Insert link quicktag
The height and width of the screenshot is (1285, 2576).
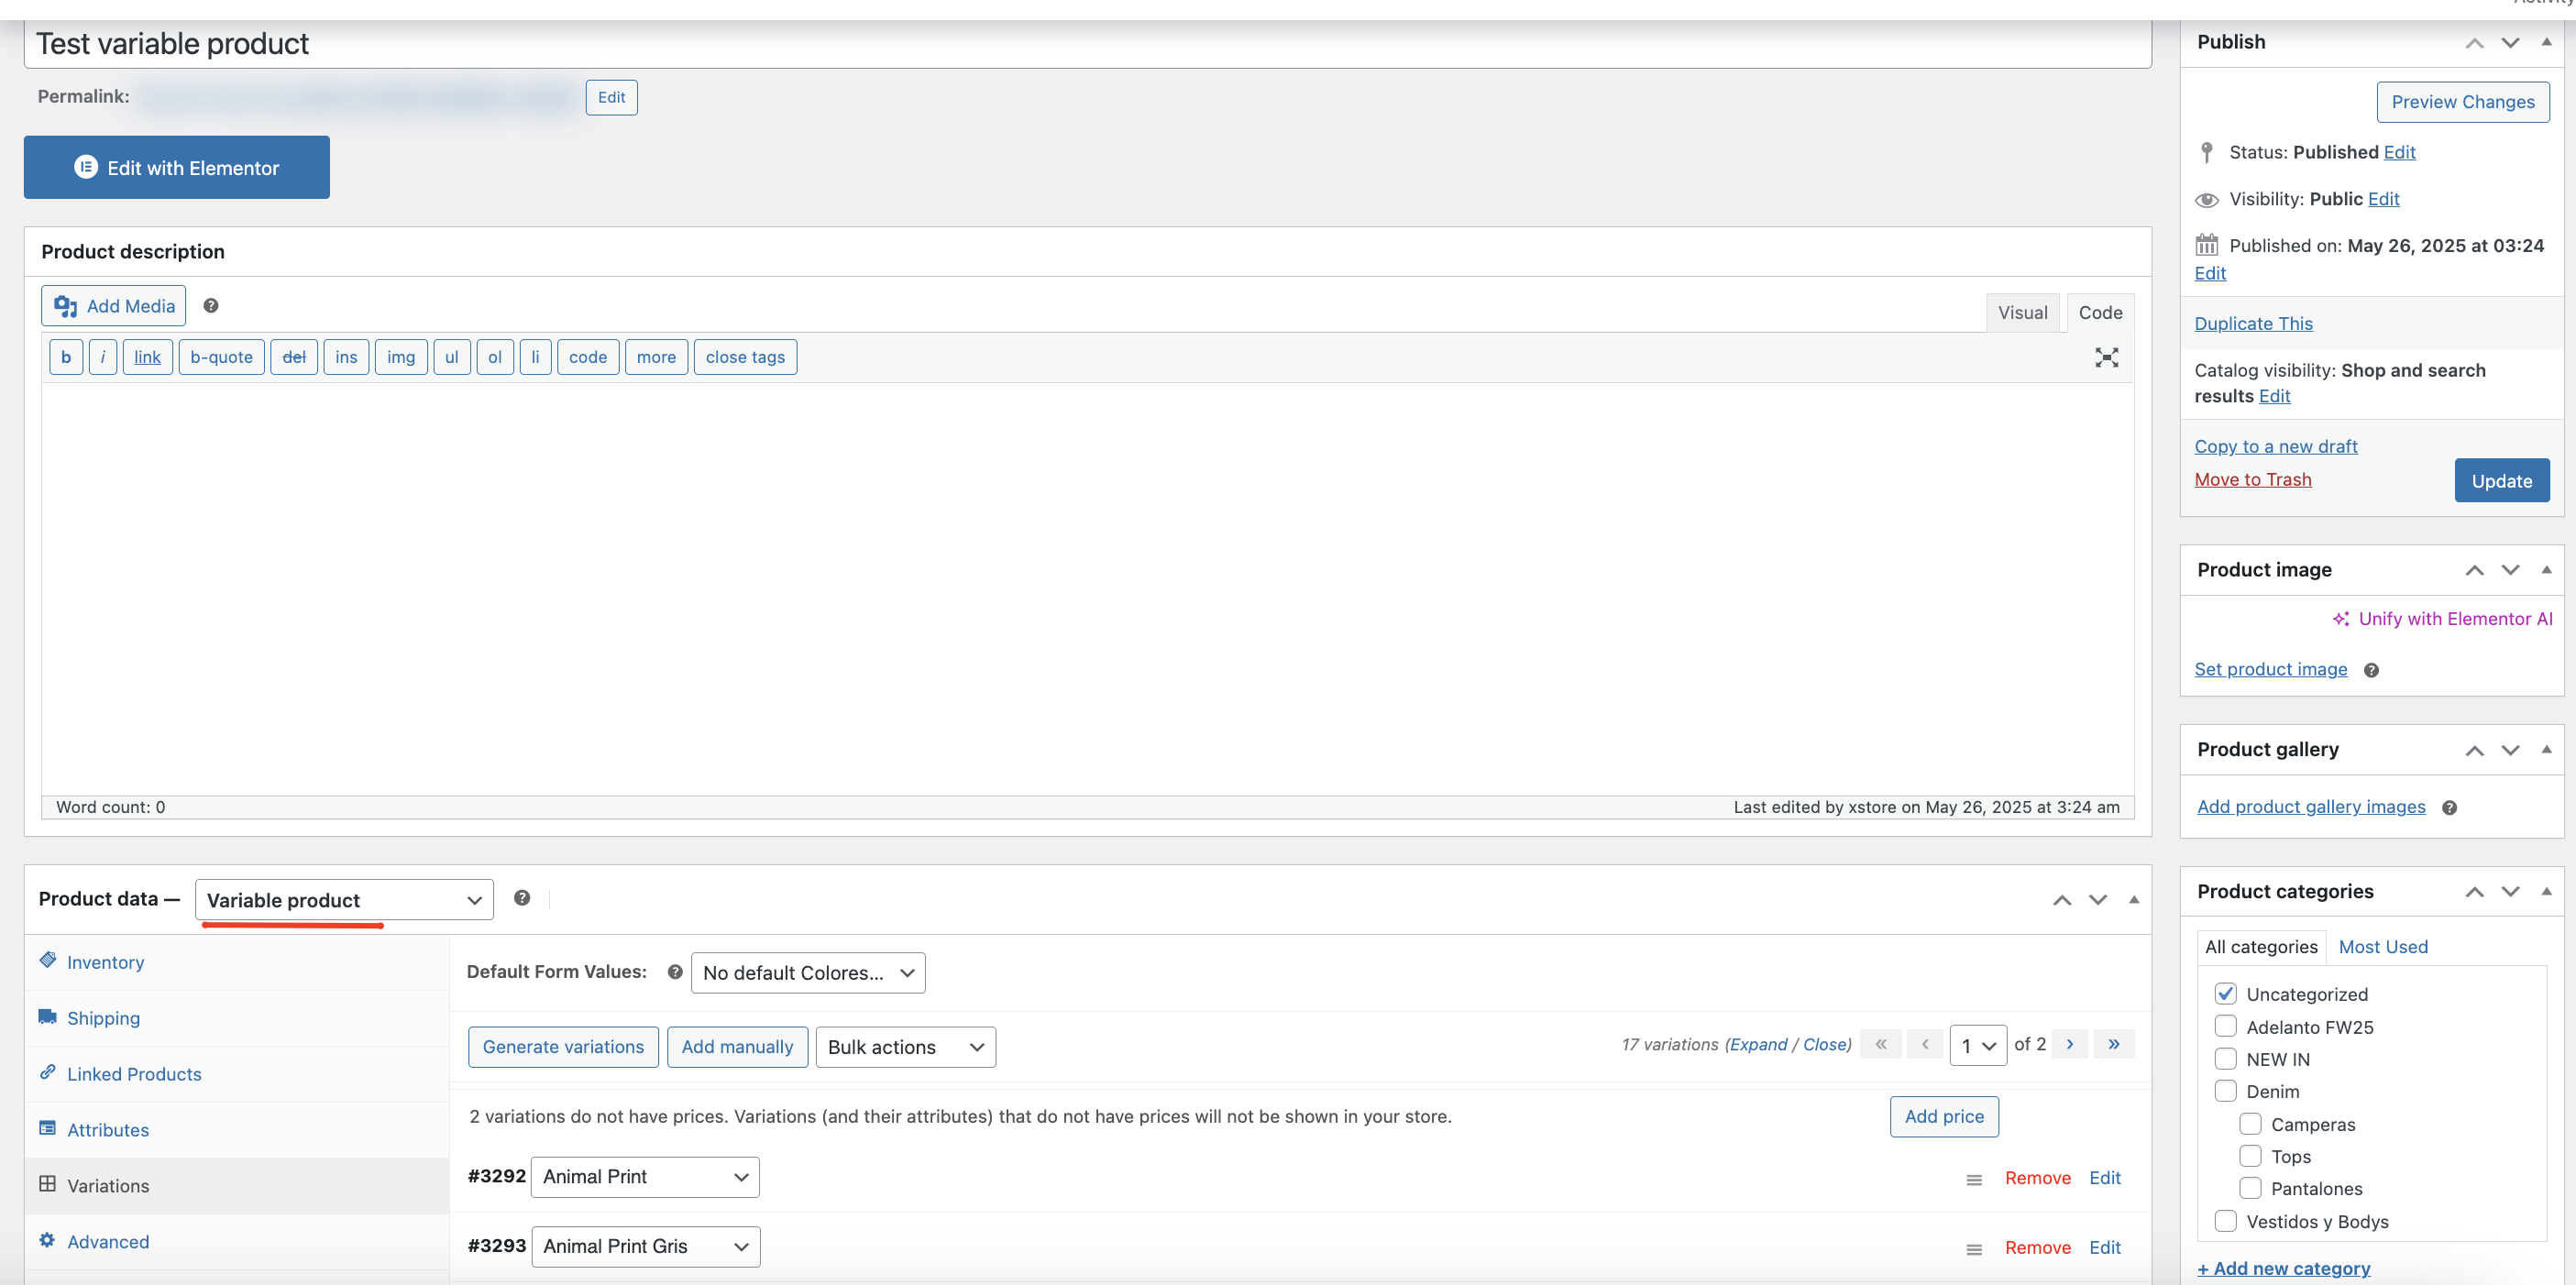coord(147,357)
